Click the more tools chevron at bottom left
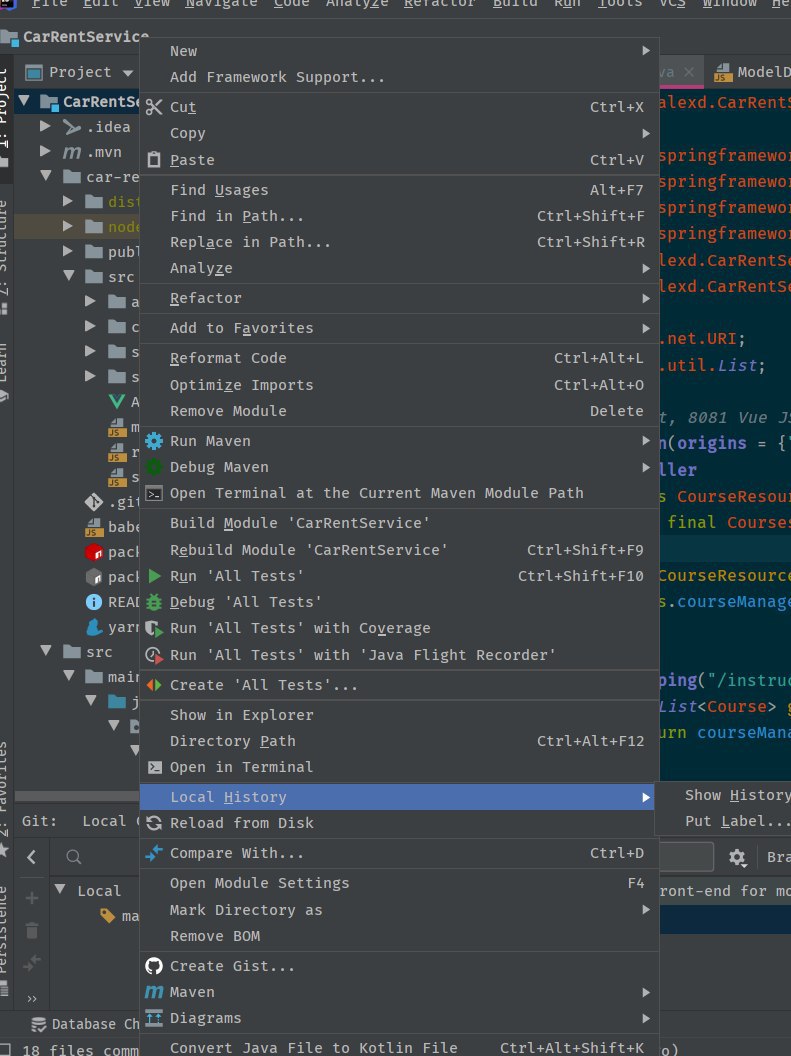The height and width of the screenshot is (1056, 791). (32, 999)
